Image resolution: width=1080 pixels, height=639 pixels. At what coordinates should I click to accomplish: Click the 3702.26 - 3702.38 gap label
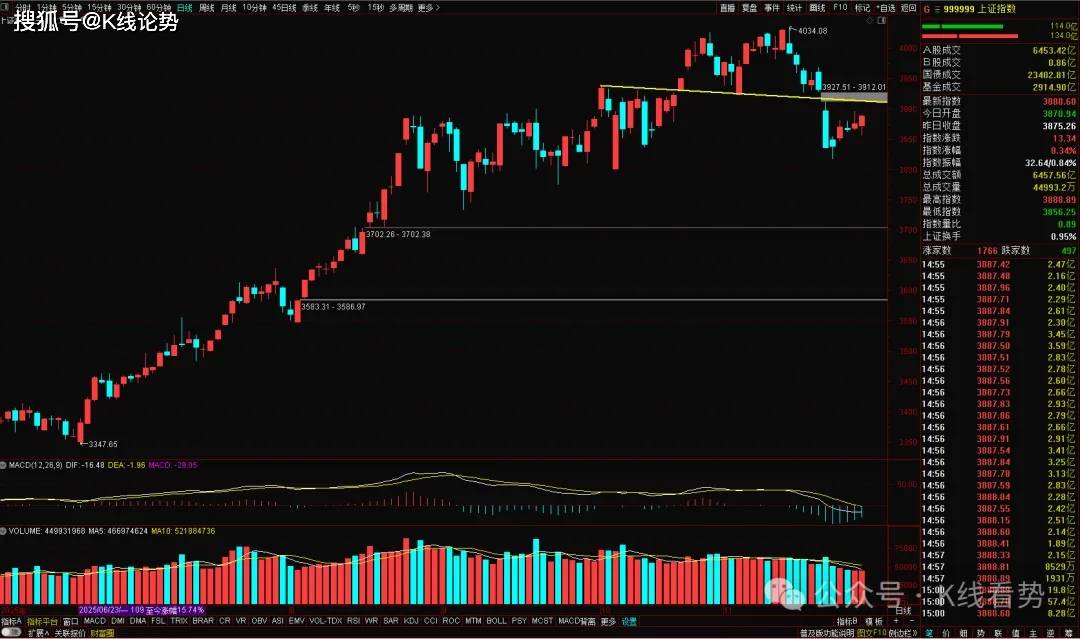398,235
